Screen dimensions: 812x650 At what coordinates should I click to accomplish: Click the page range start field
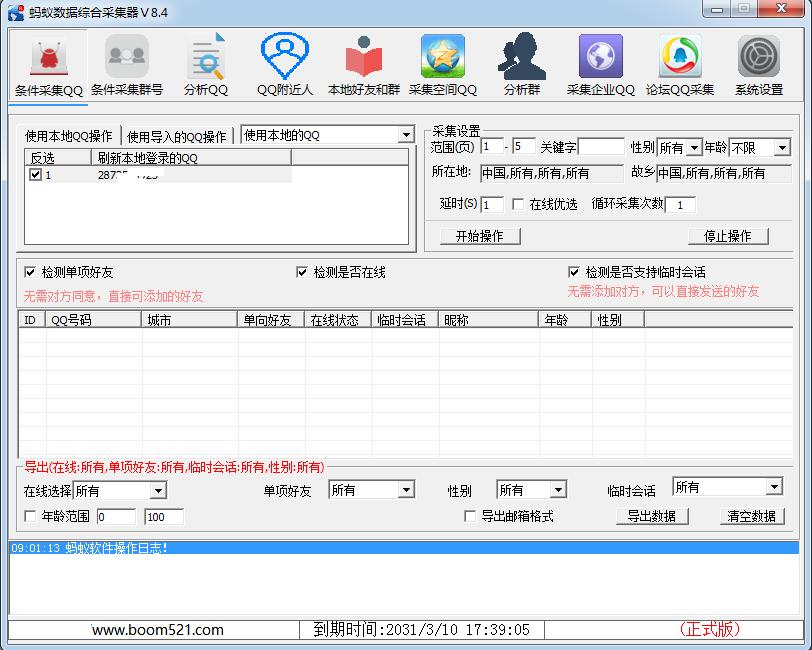click(492, 147)
